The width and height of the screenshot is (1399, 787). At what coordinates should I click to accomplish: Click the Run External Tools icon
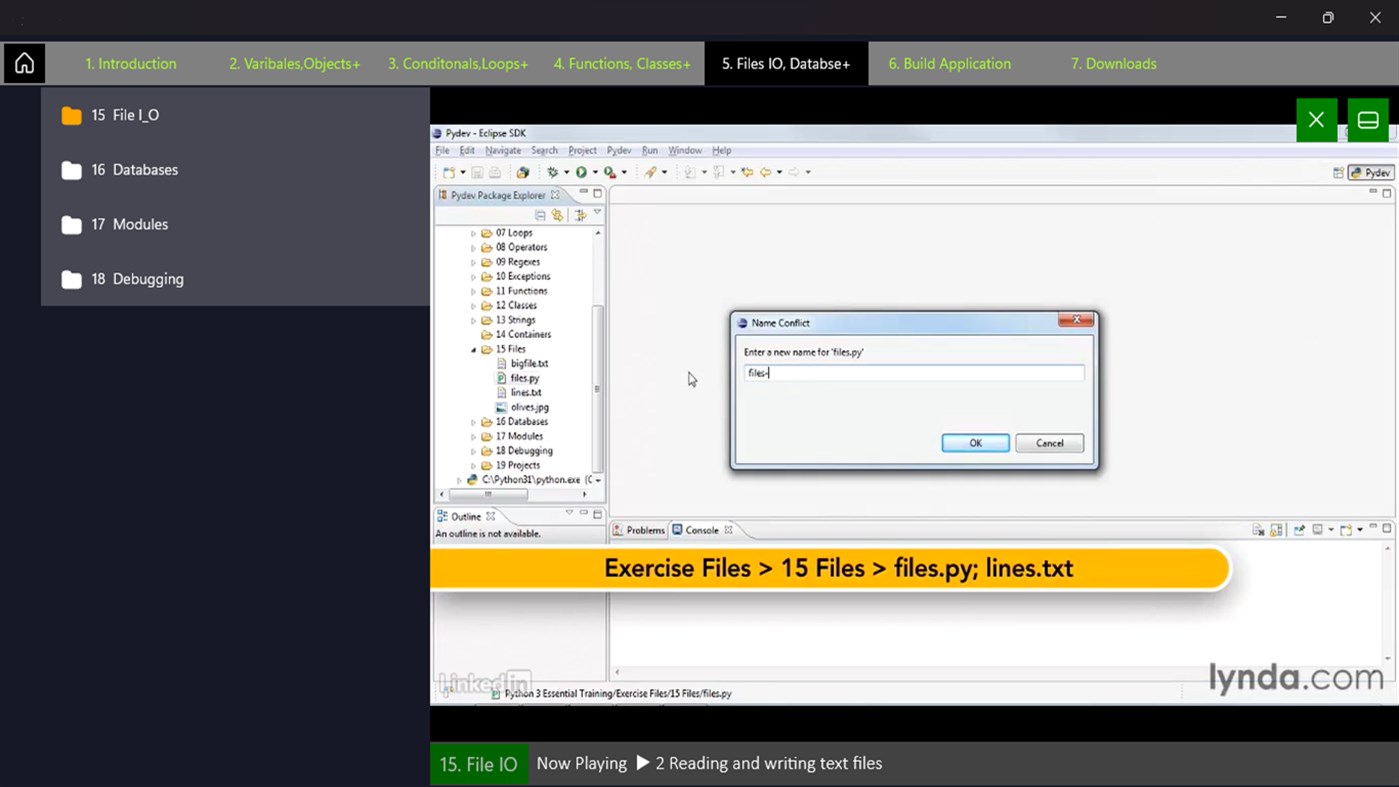coord(610,172)
